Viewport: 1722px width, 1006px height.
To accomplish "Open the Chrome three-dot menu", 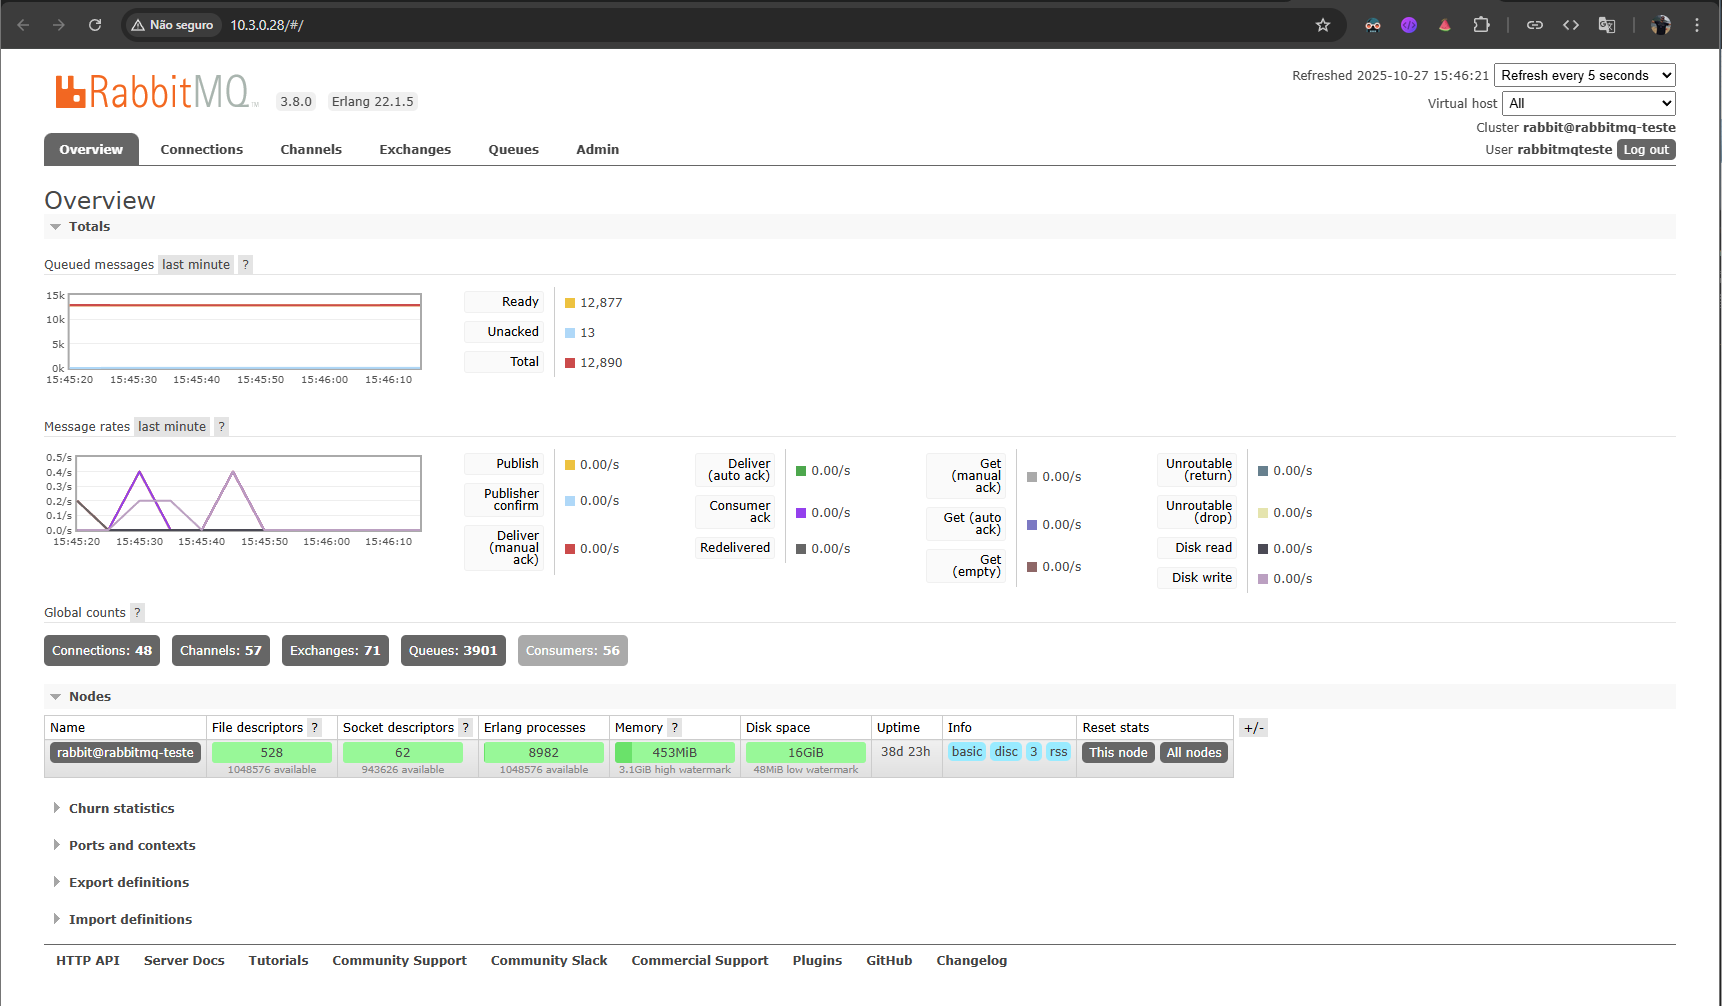I will click(x=1697, y=25).
